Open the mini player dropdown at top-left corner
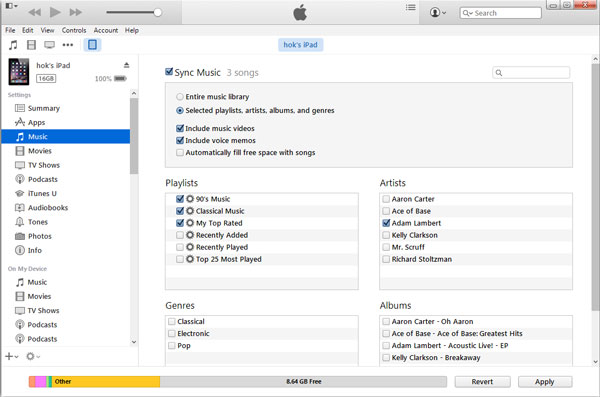 click(11, 5)
